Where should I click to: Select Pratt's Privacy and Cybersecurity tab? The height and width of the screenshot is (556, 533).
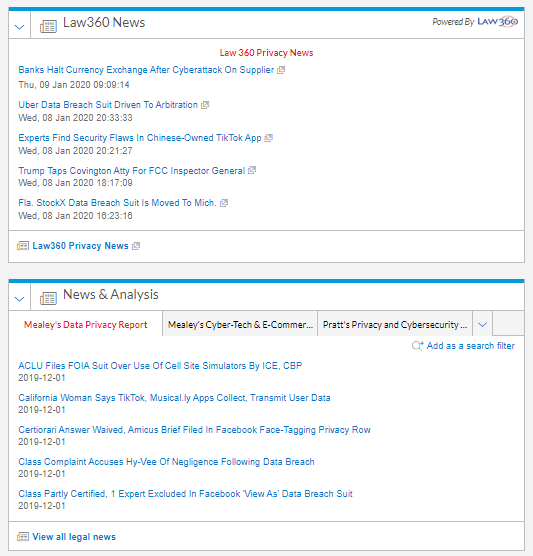(x=395, y=324)
